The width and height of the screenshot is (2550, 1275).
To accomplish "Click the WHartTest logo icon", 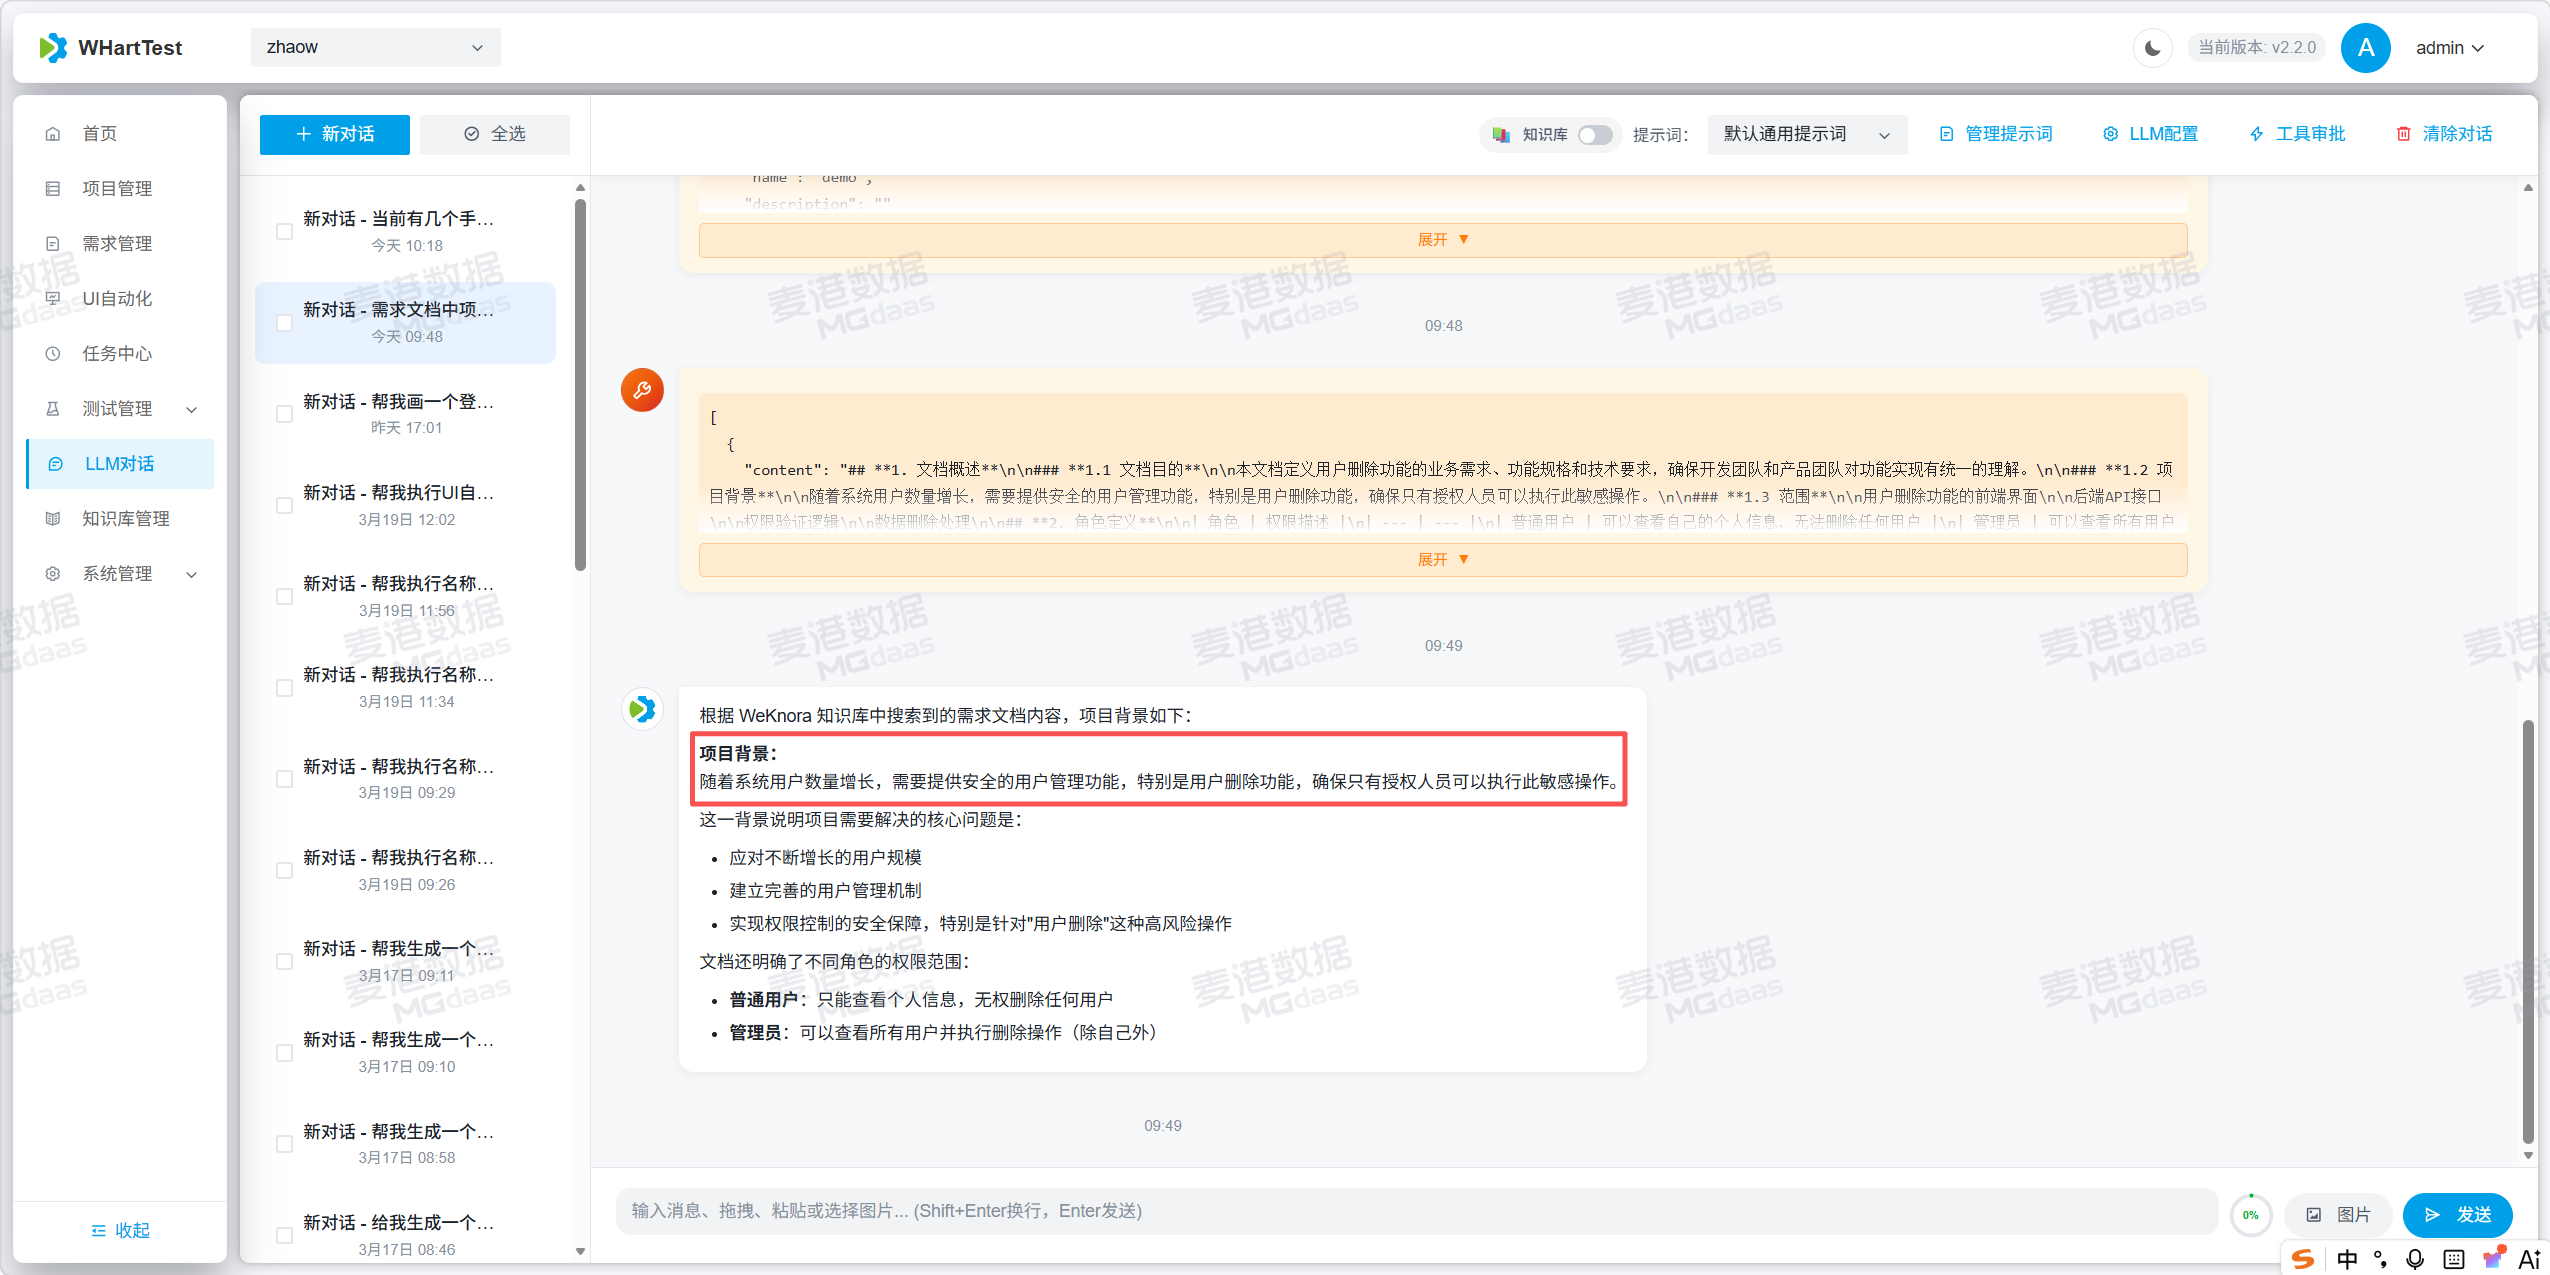I will (53, 48).
